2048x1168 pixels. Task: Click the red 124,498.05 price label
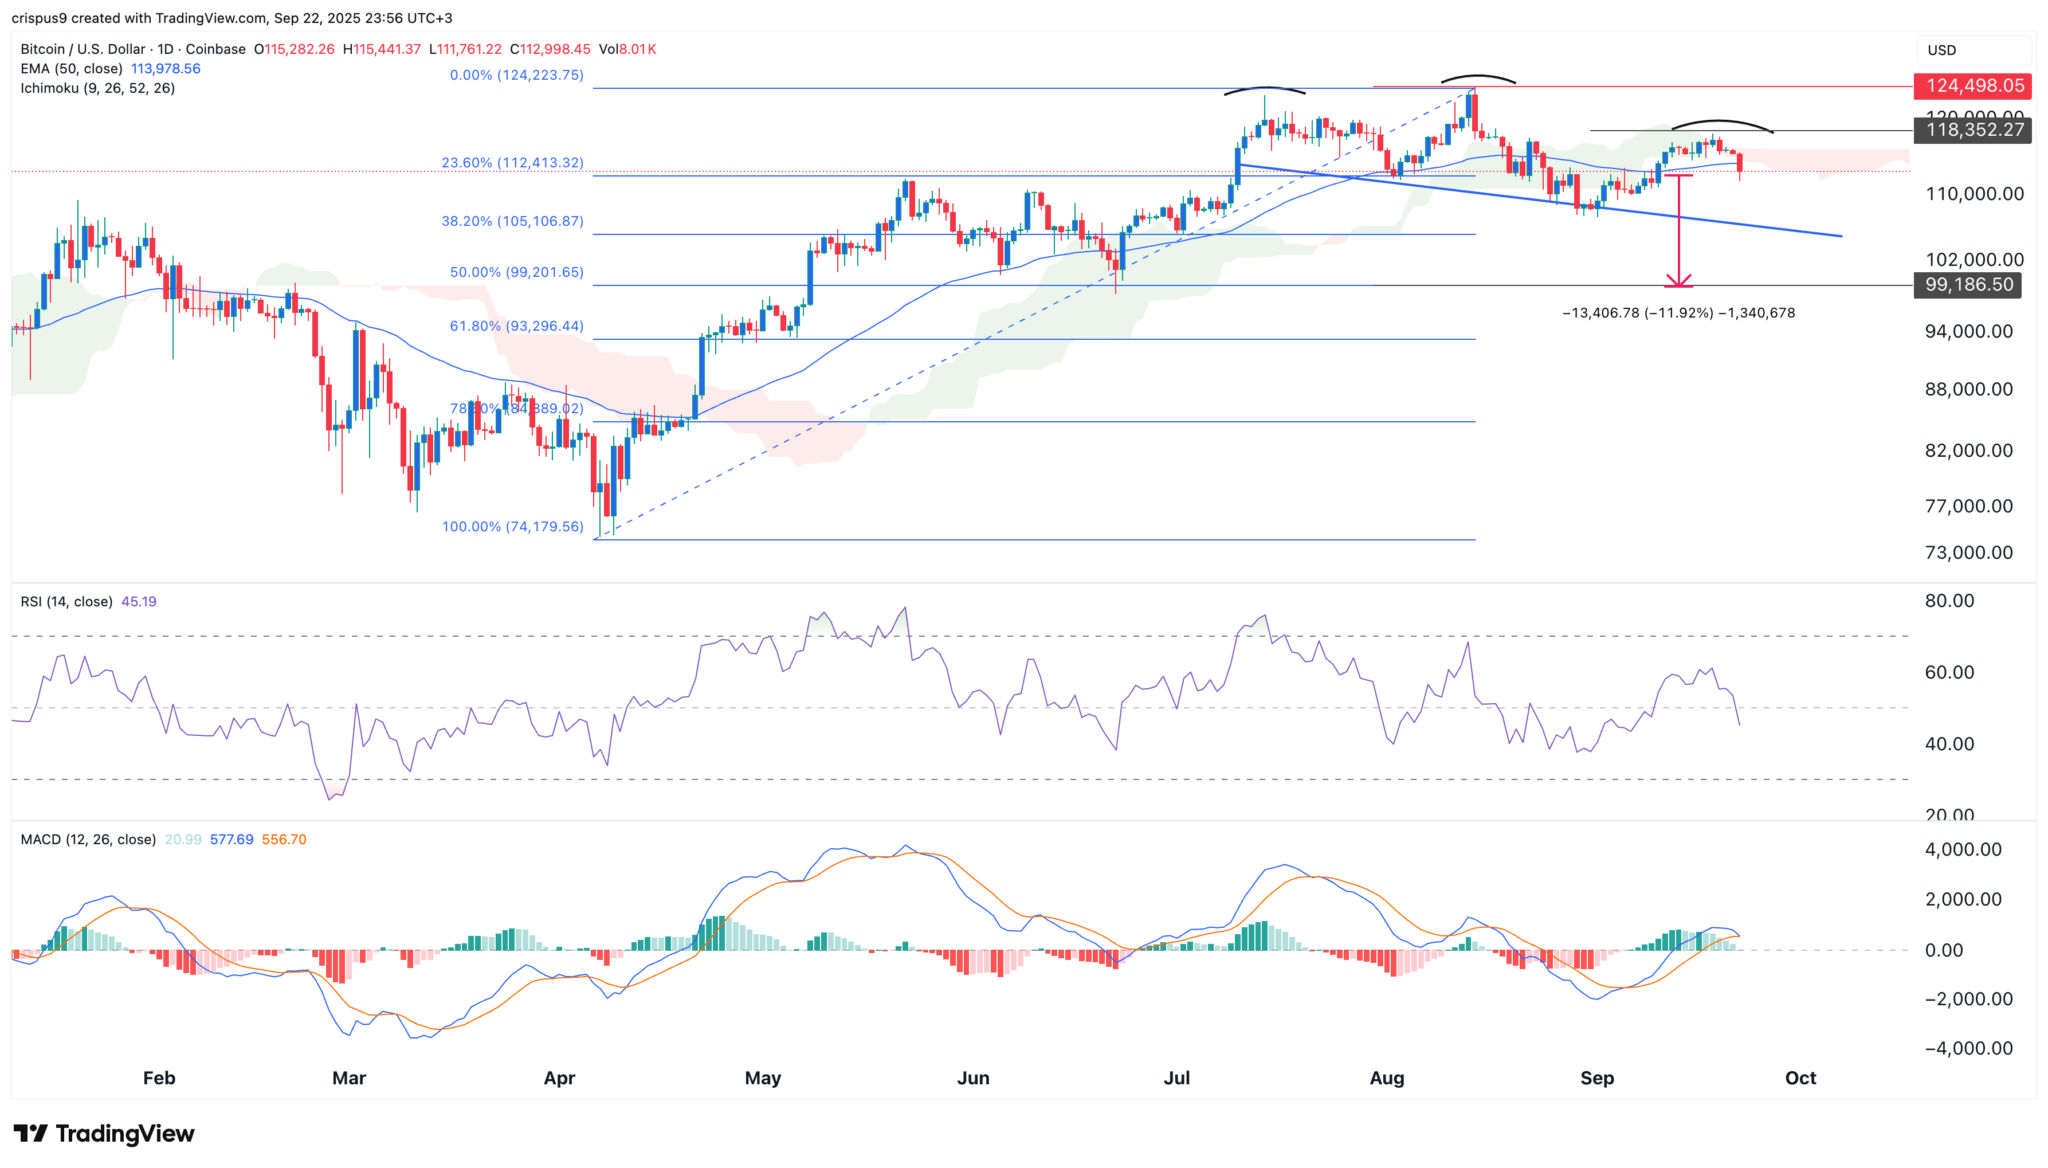[x=1971, y=86]
